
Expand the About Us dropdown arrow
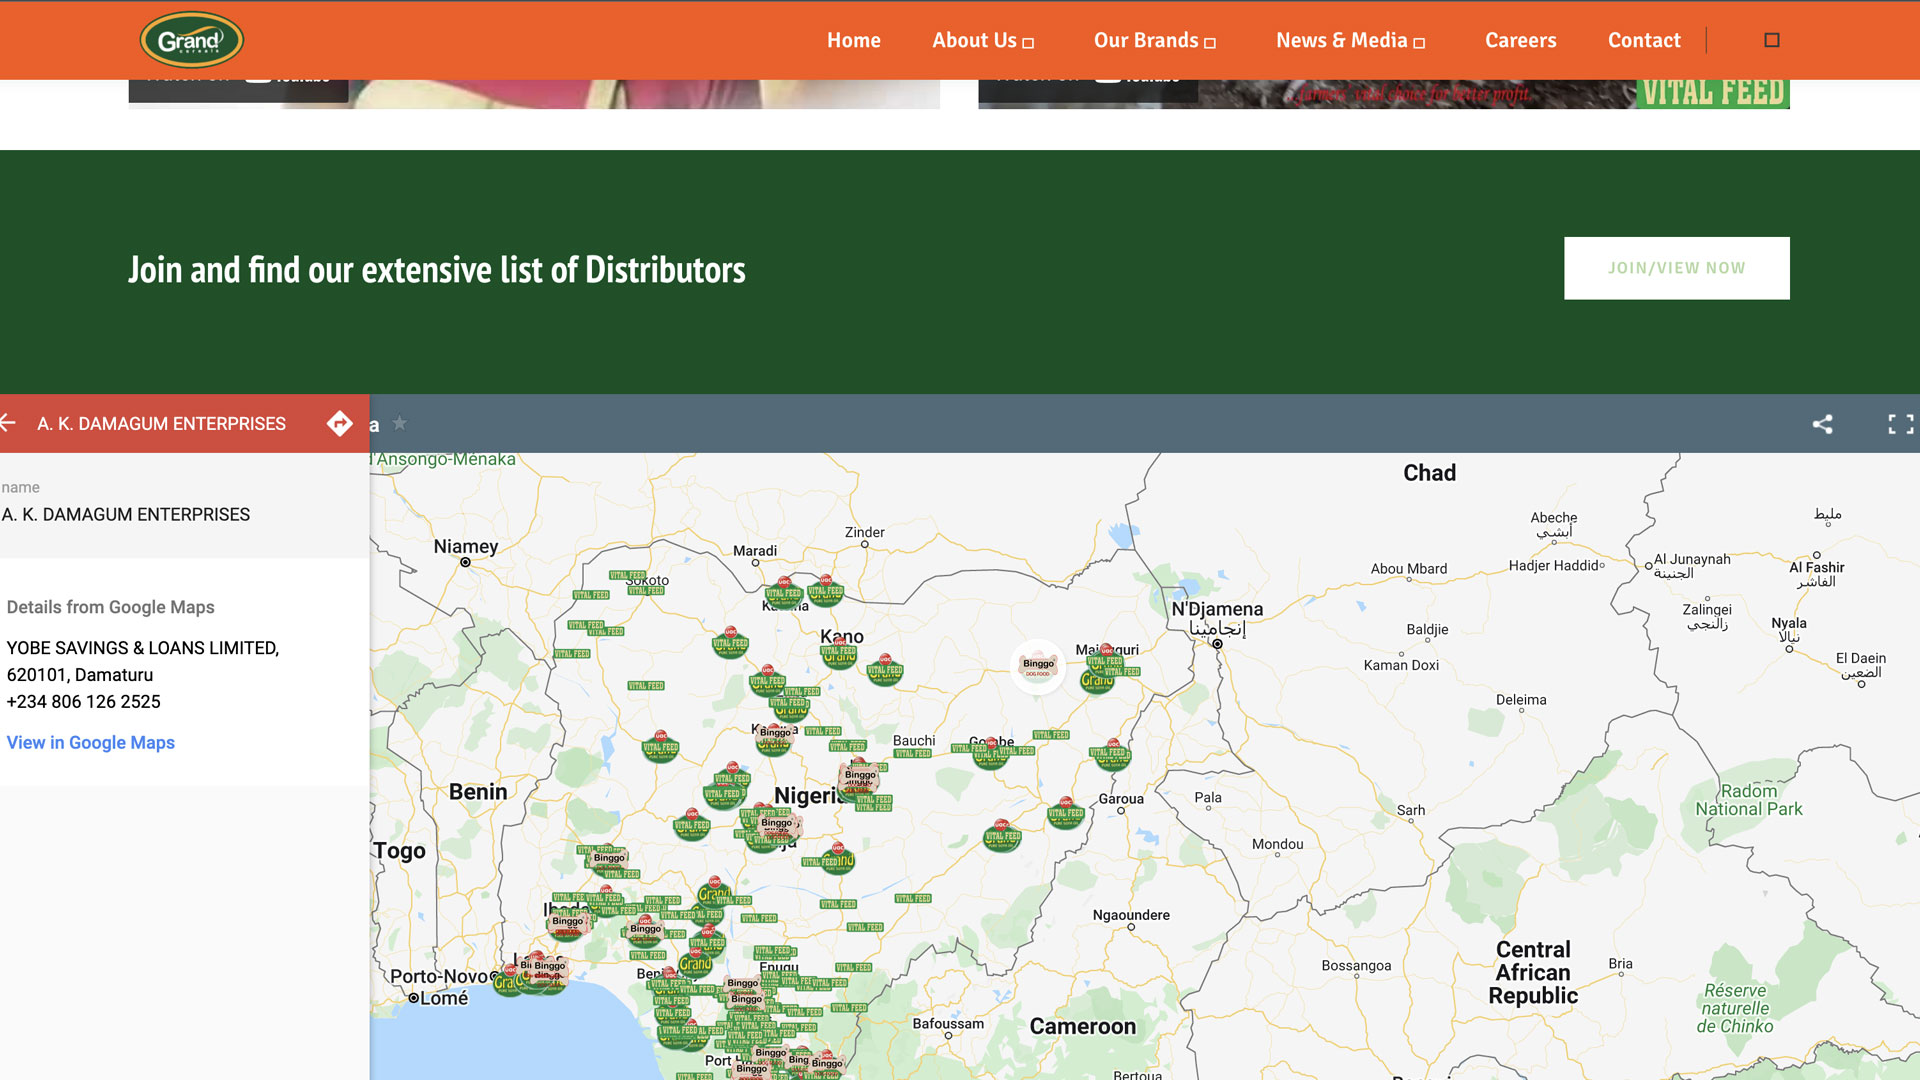[x=1028, y=43]
